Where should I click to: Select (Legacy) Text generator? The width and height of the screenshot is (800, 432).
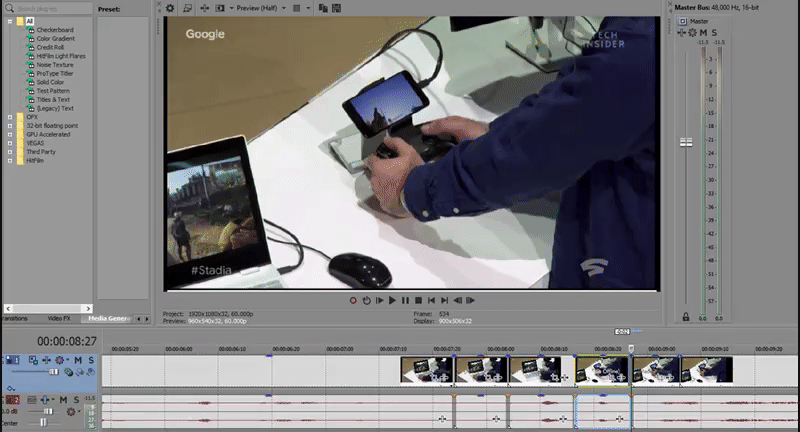coord(55,108)
